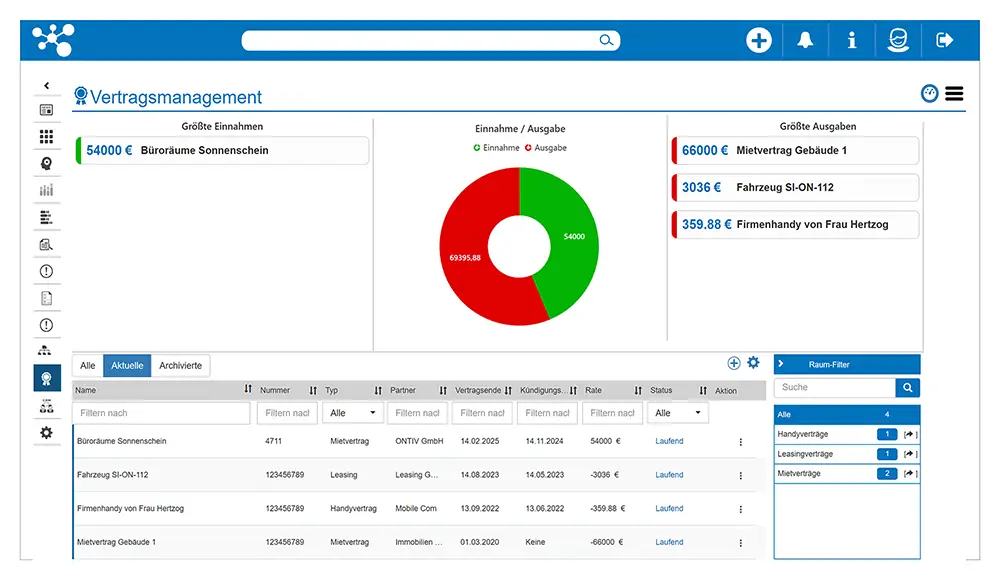The image size is (1000, 580).
Task: Open notifications bell in header
Action: point(805,40)
